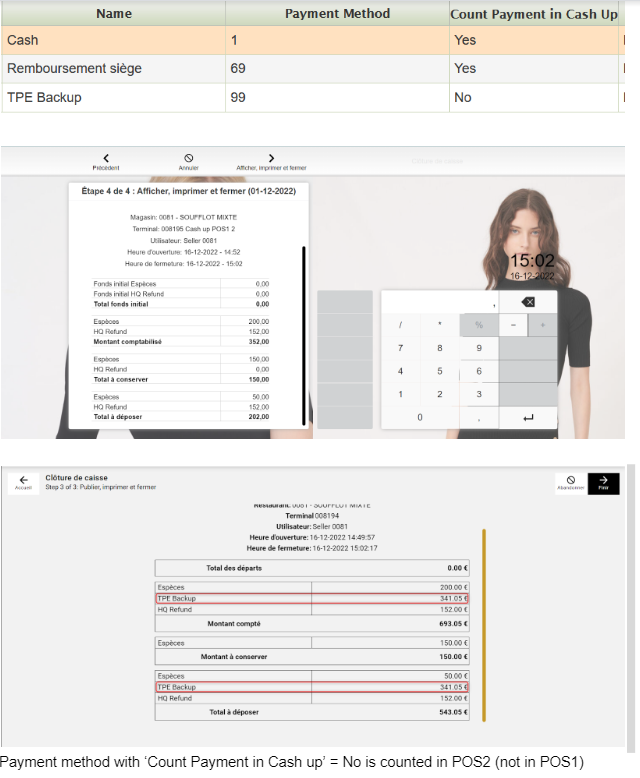Click the orange scrollbar in Clôture de caisse

[x=484, y=625]
